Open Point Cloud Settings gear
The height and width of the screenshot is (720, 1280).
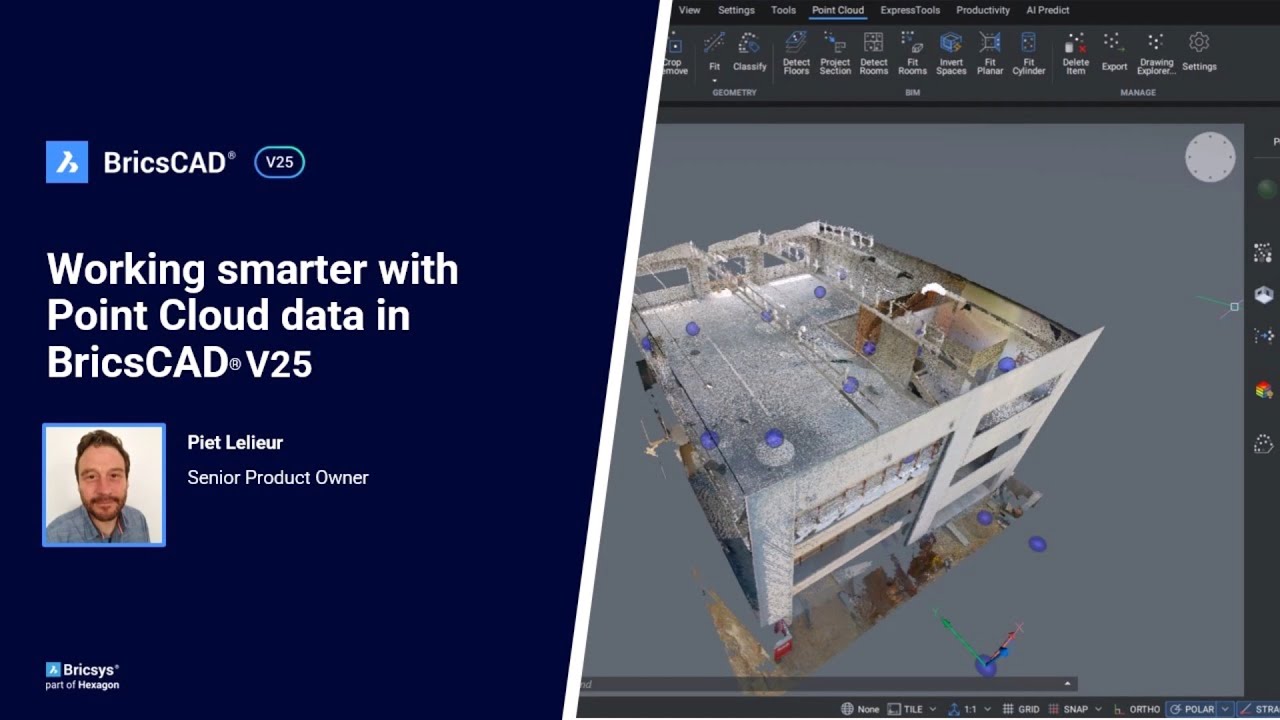click(x=1199, y=52)
